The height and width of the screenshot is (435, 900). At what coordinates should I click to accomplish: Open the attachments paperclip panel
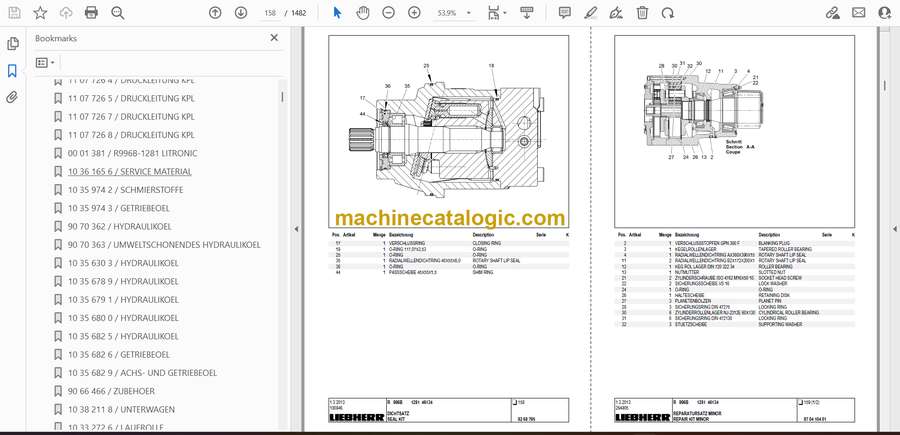[13, 98]
